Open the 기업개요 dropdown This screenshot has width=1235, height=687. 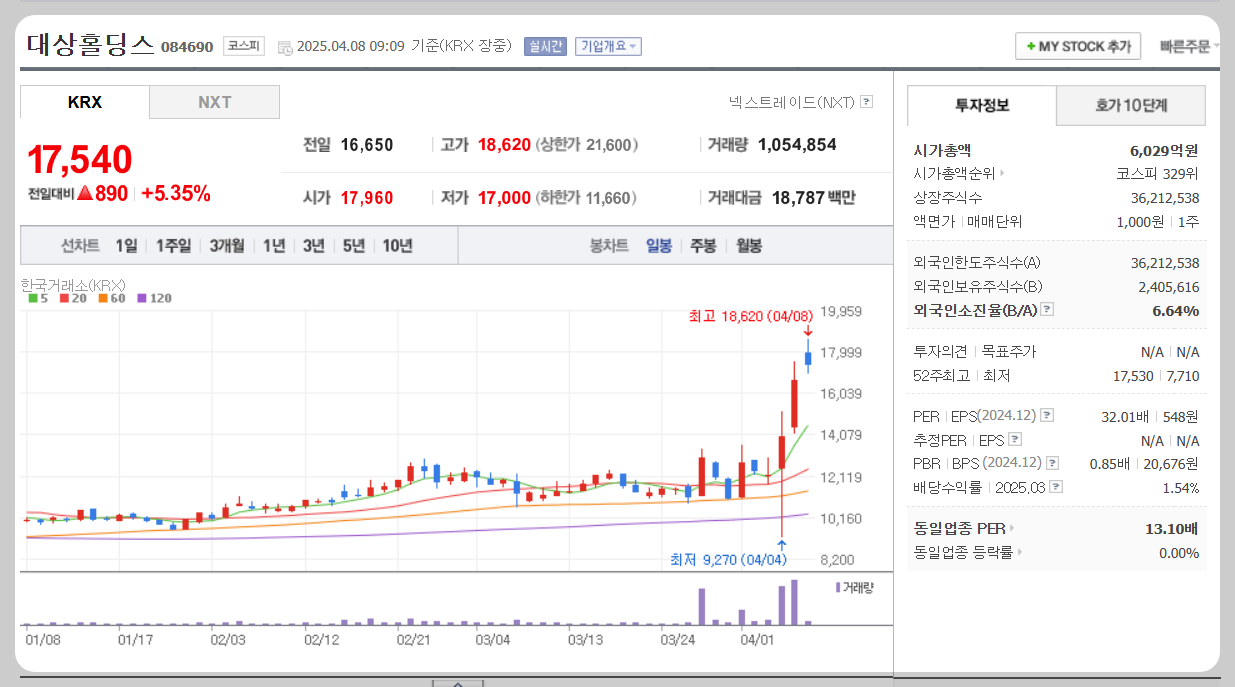coord(608,45)
